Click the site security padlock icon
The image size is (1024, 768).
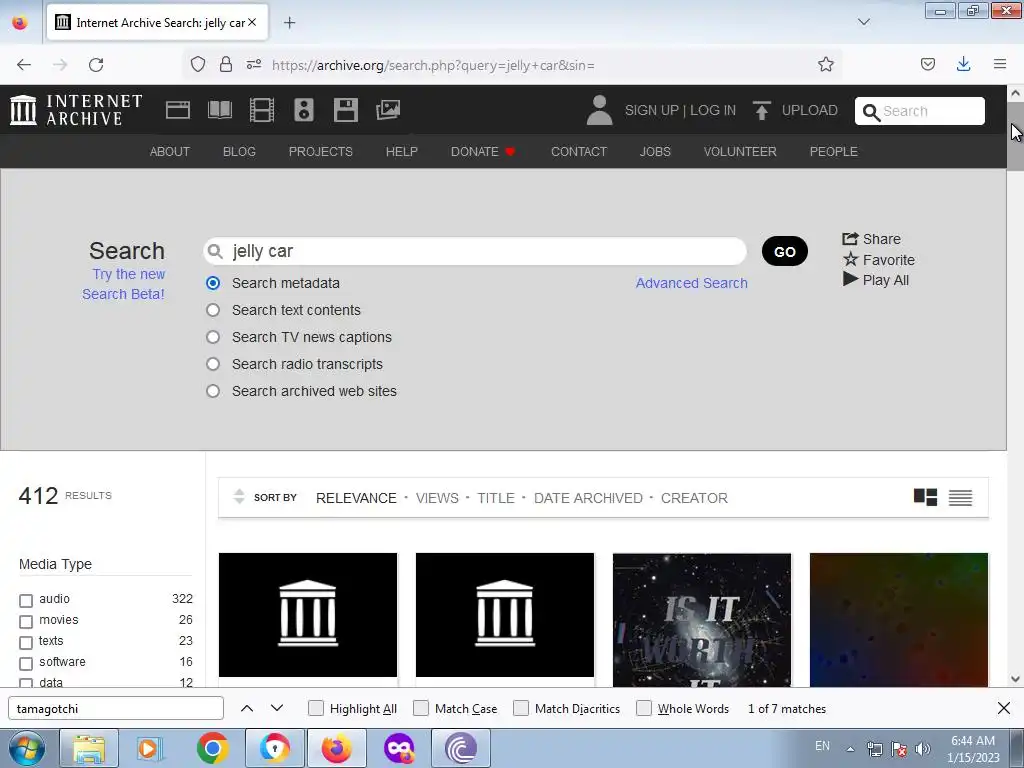pyautogui.click(x=225, y=65)
